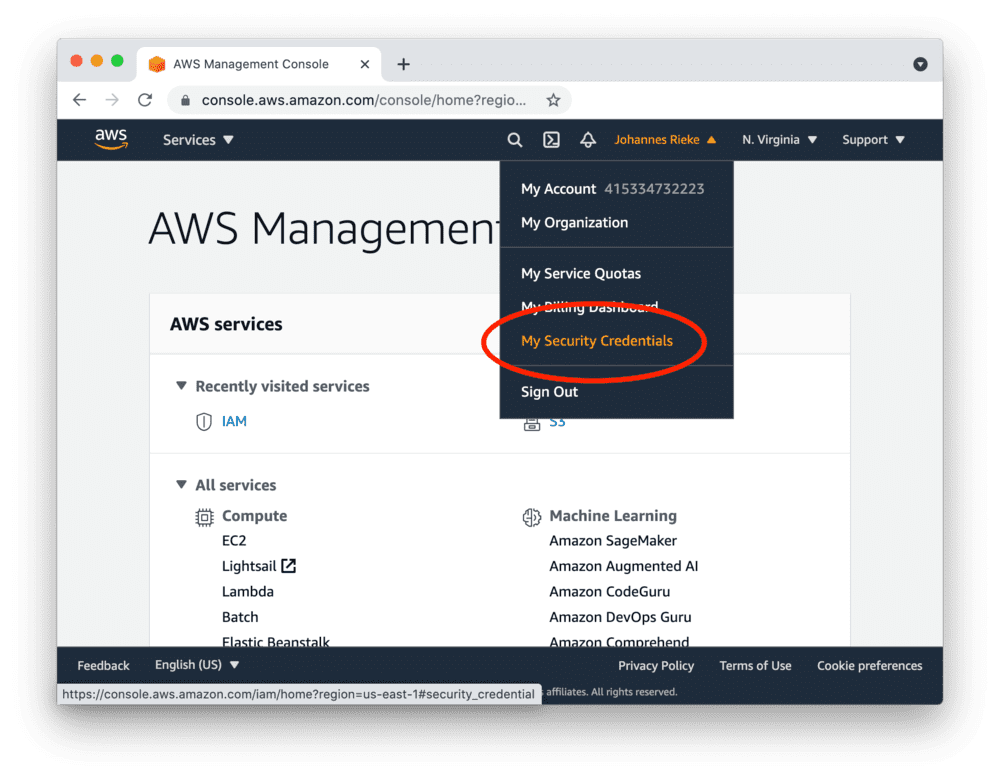Bookmark the page with the star icon

(x=553, y=100)
